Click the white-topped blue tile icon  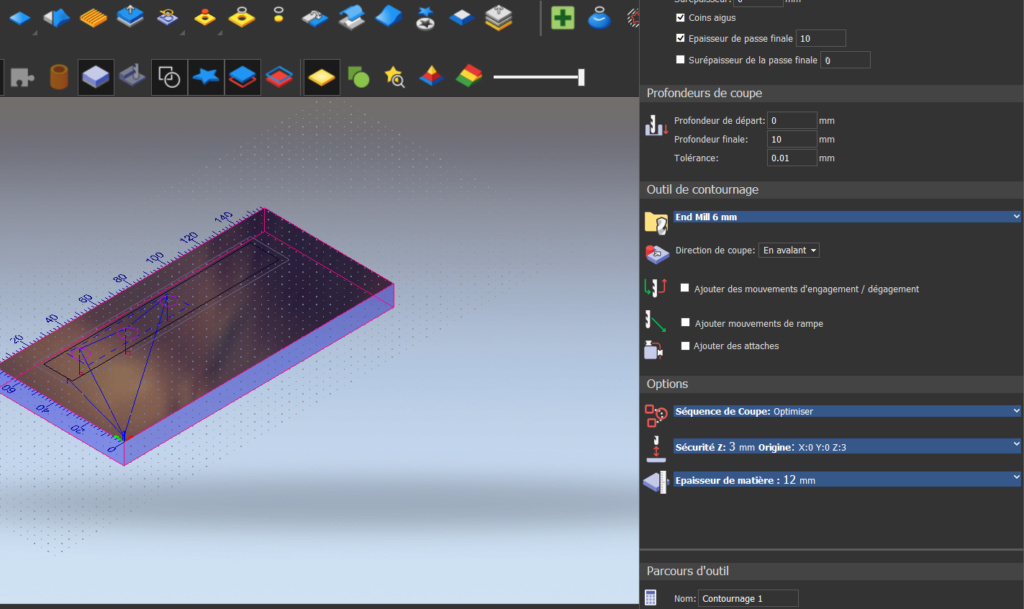[x=462, y=18]
